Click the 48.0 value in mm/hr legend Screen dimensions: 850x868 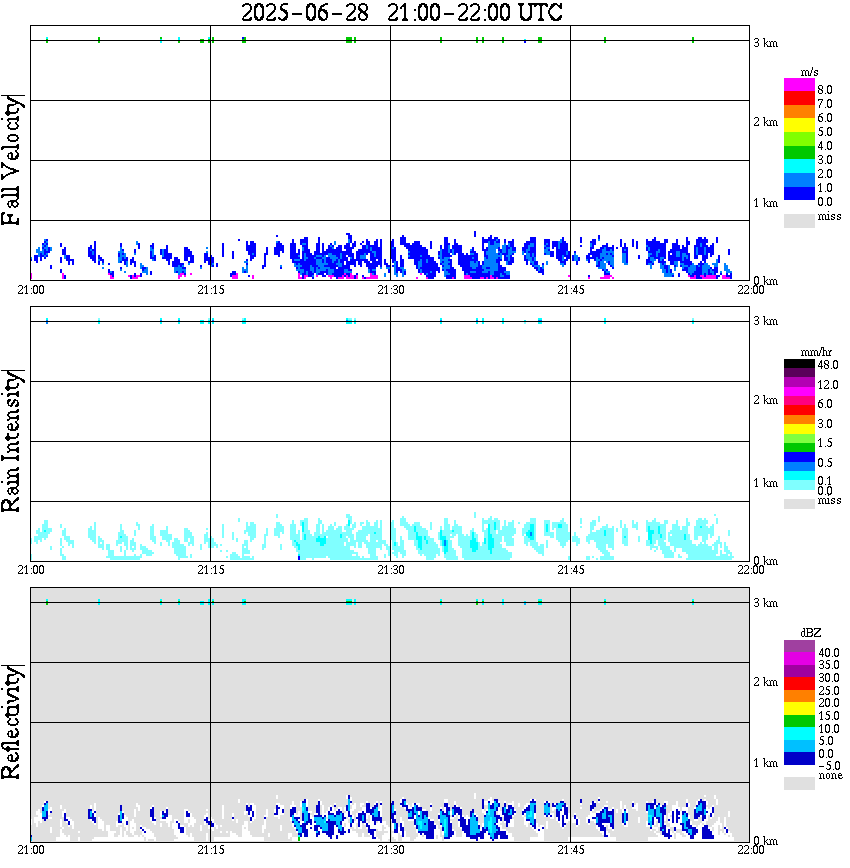tap(828, 365)
